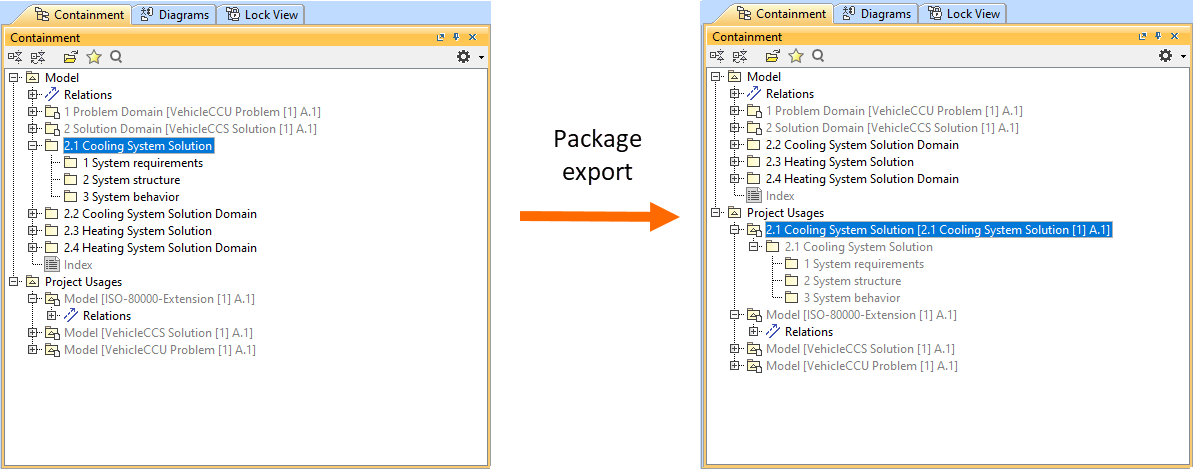The image size is (1193, 469).
Task: Click the second tree-collapse icon in right panel toolbar
Action: [740, 56]
